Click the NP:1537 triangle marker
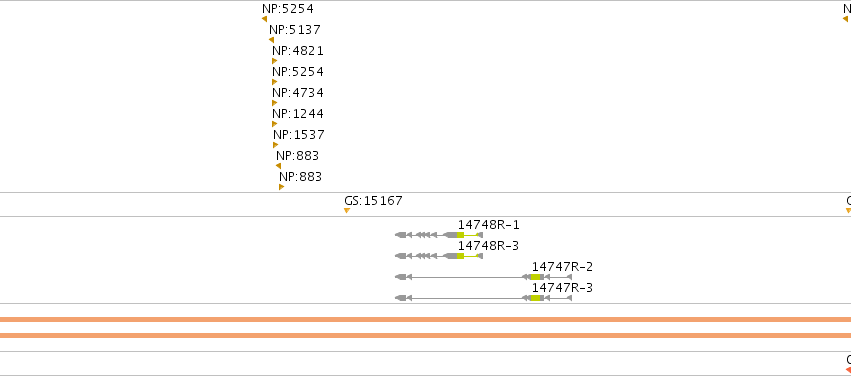Viewport: 851px width, 376px height. tap(276, 145)
